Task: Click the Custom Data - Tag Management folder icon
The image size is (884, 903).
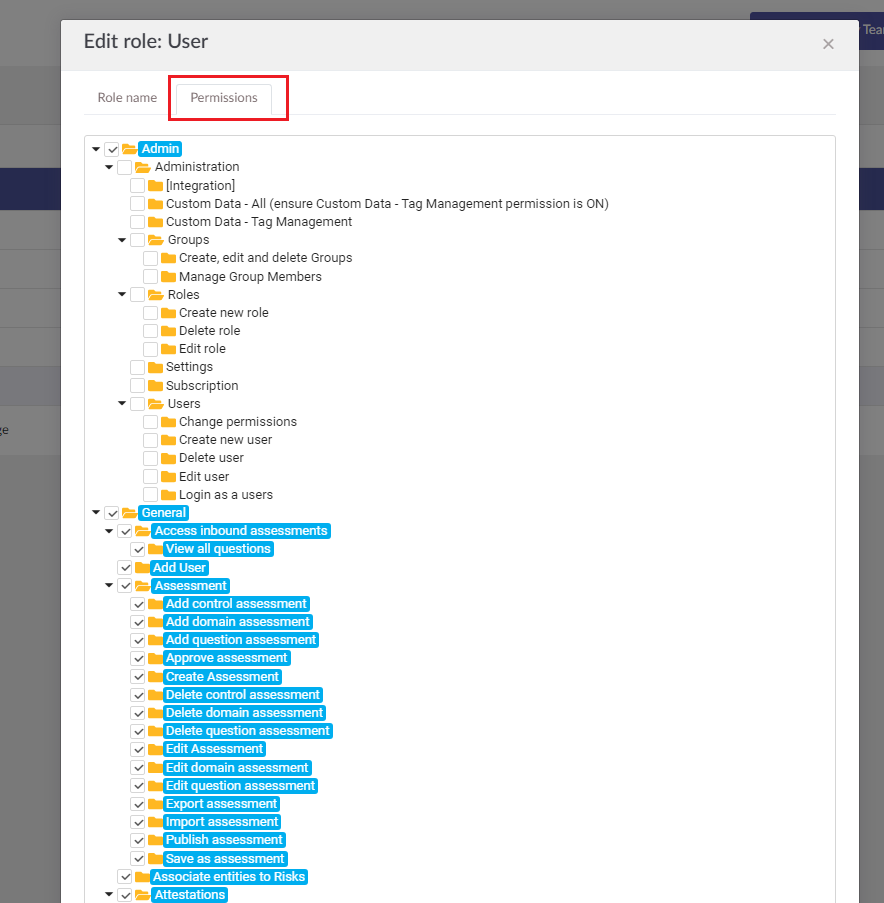Action: 155,222
